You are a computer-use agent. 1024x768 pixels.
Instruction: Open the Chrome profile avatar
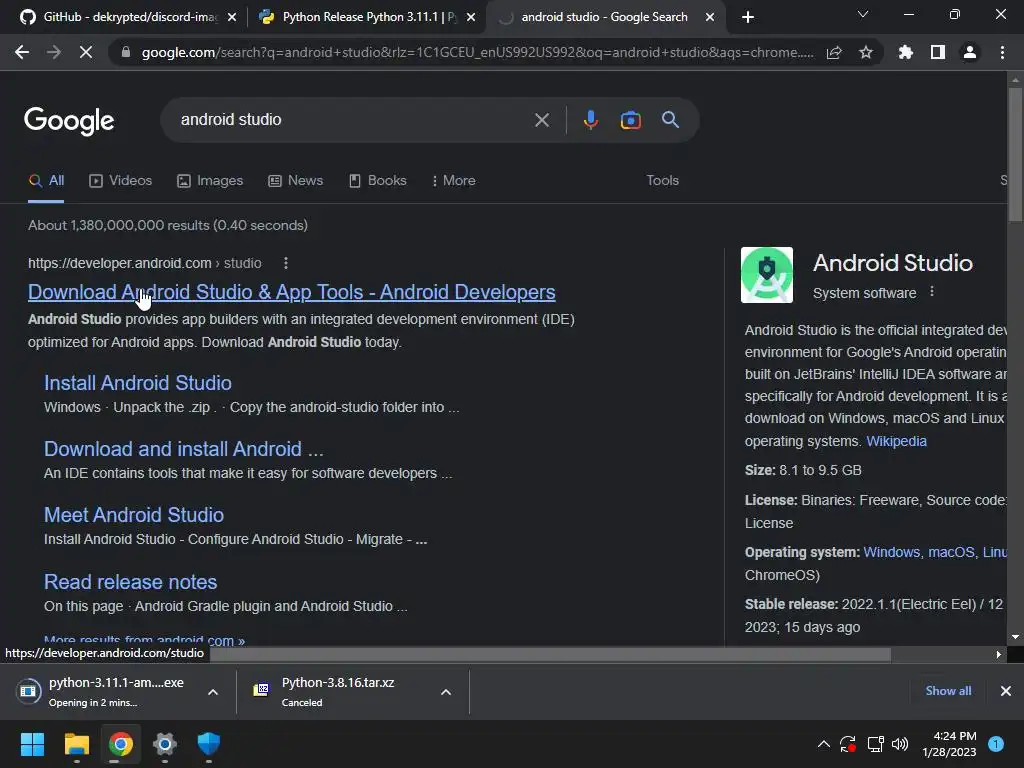[970, 52]
